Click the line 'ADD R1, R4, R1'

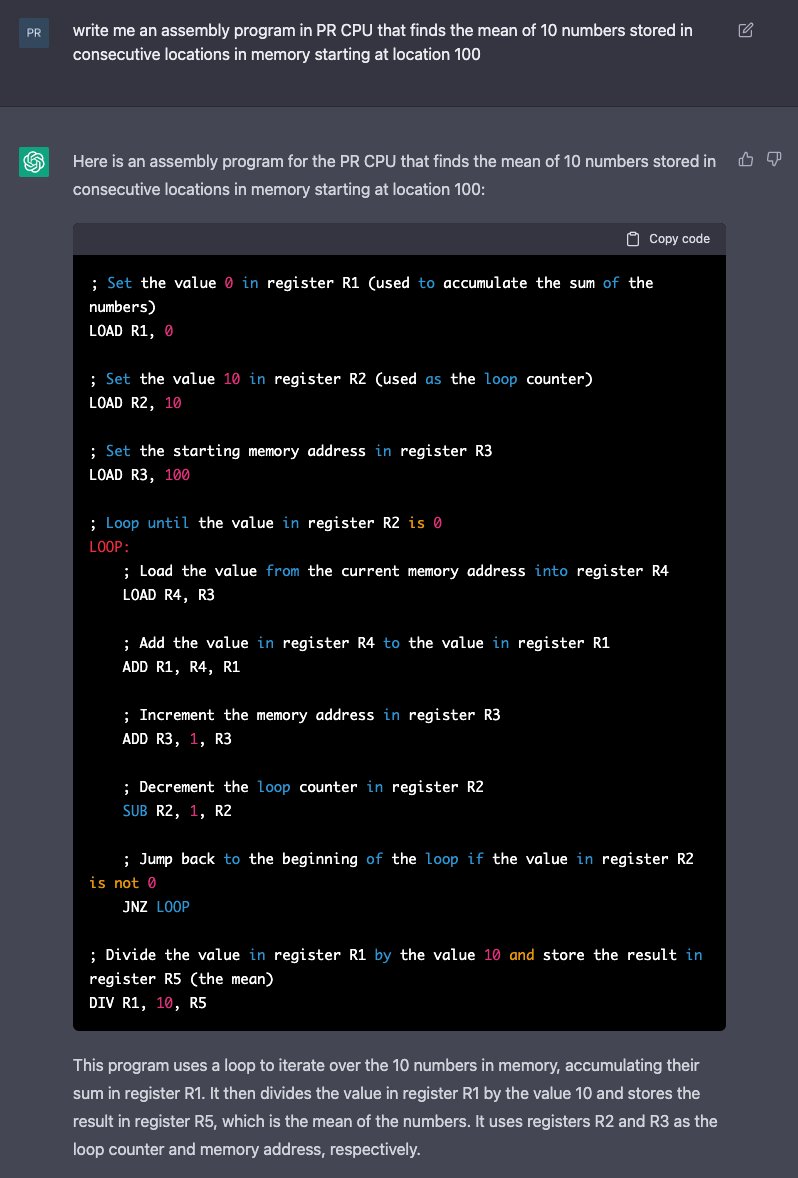(181, 667)
